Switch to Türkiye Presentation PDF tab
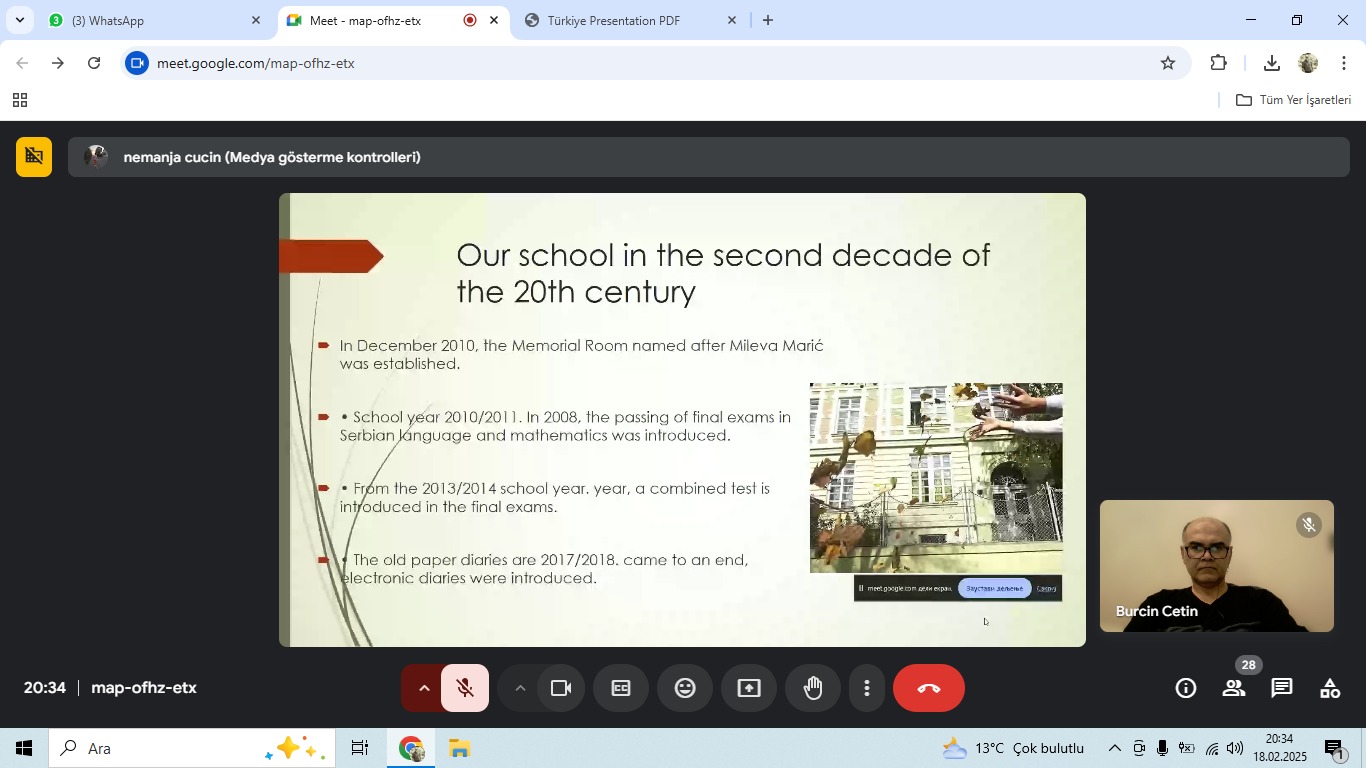The width and height of the screenshot is (1366, 768). (614, 20)
